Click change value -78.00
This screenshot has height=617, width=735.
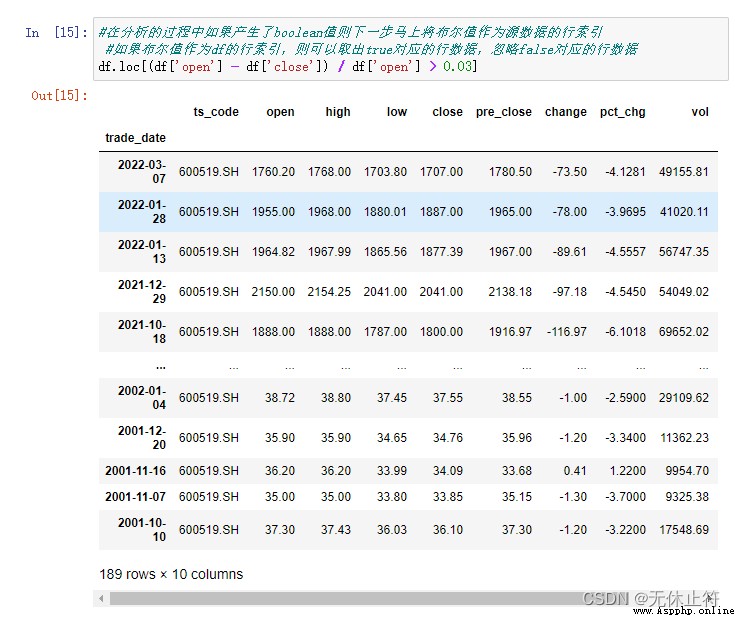pyautogui.click(x=570, y=211)
